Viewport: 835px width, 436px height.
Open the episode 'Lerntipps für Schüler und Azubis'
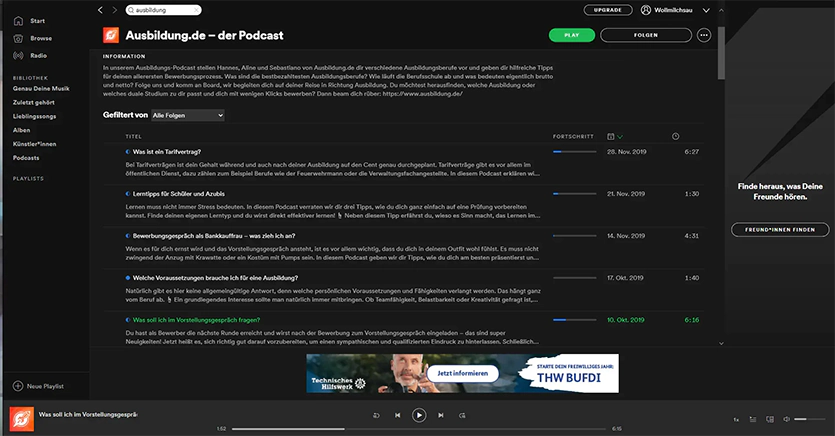(178, 194)
